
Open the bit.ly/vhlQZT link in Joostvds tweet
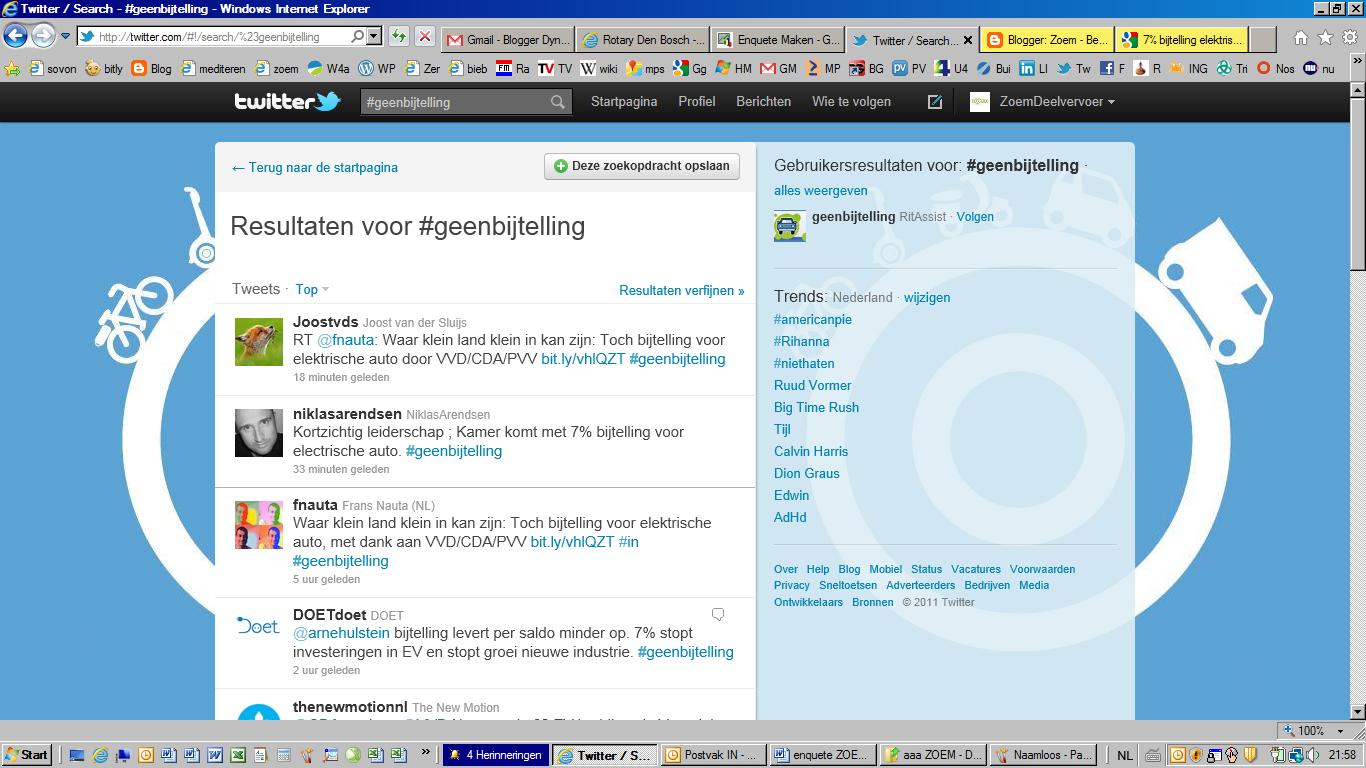(x=583, y=358)
